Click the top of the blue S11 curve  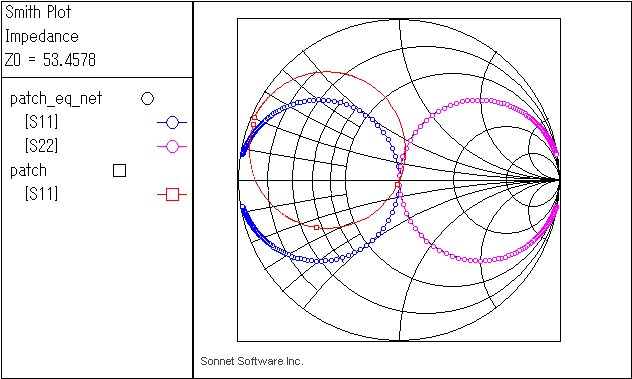pos(320,99)
